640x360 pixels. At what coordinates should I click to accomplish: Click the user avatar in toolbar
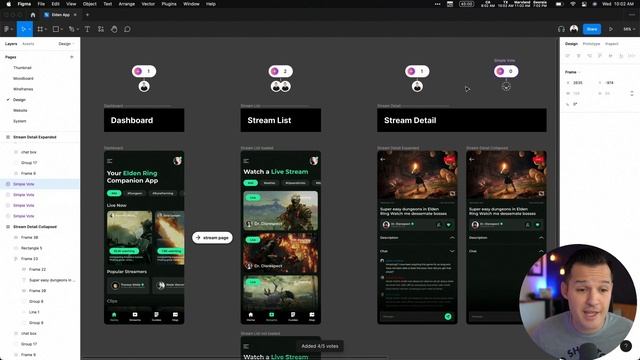pyautogui.click(x=574, y=29)
